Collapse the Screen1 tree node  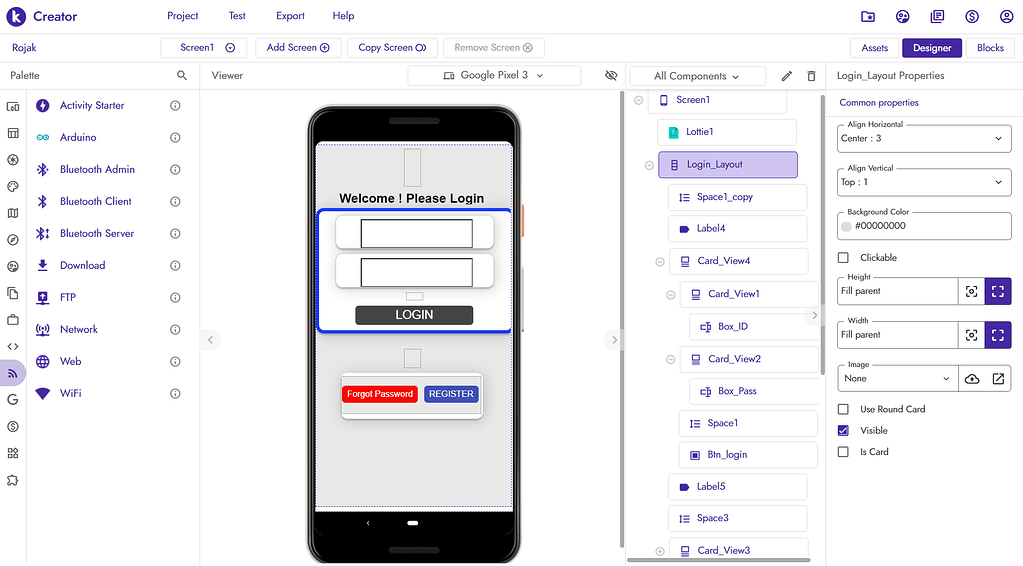click(639, 100)
